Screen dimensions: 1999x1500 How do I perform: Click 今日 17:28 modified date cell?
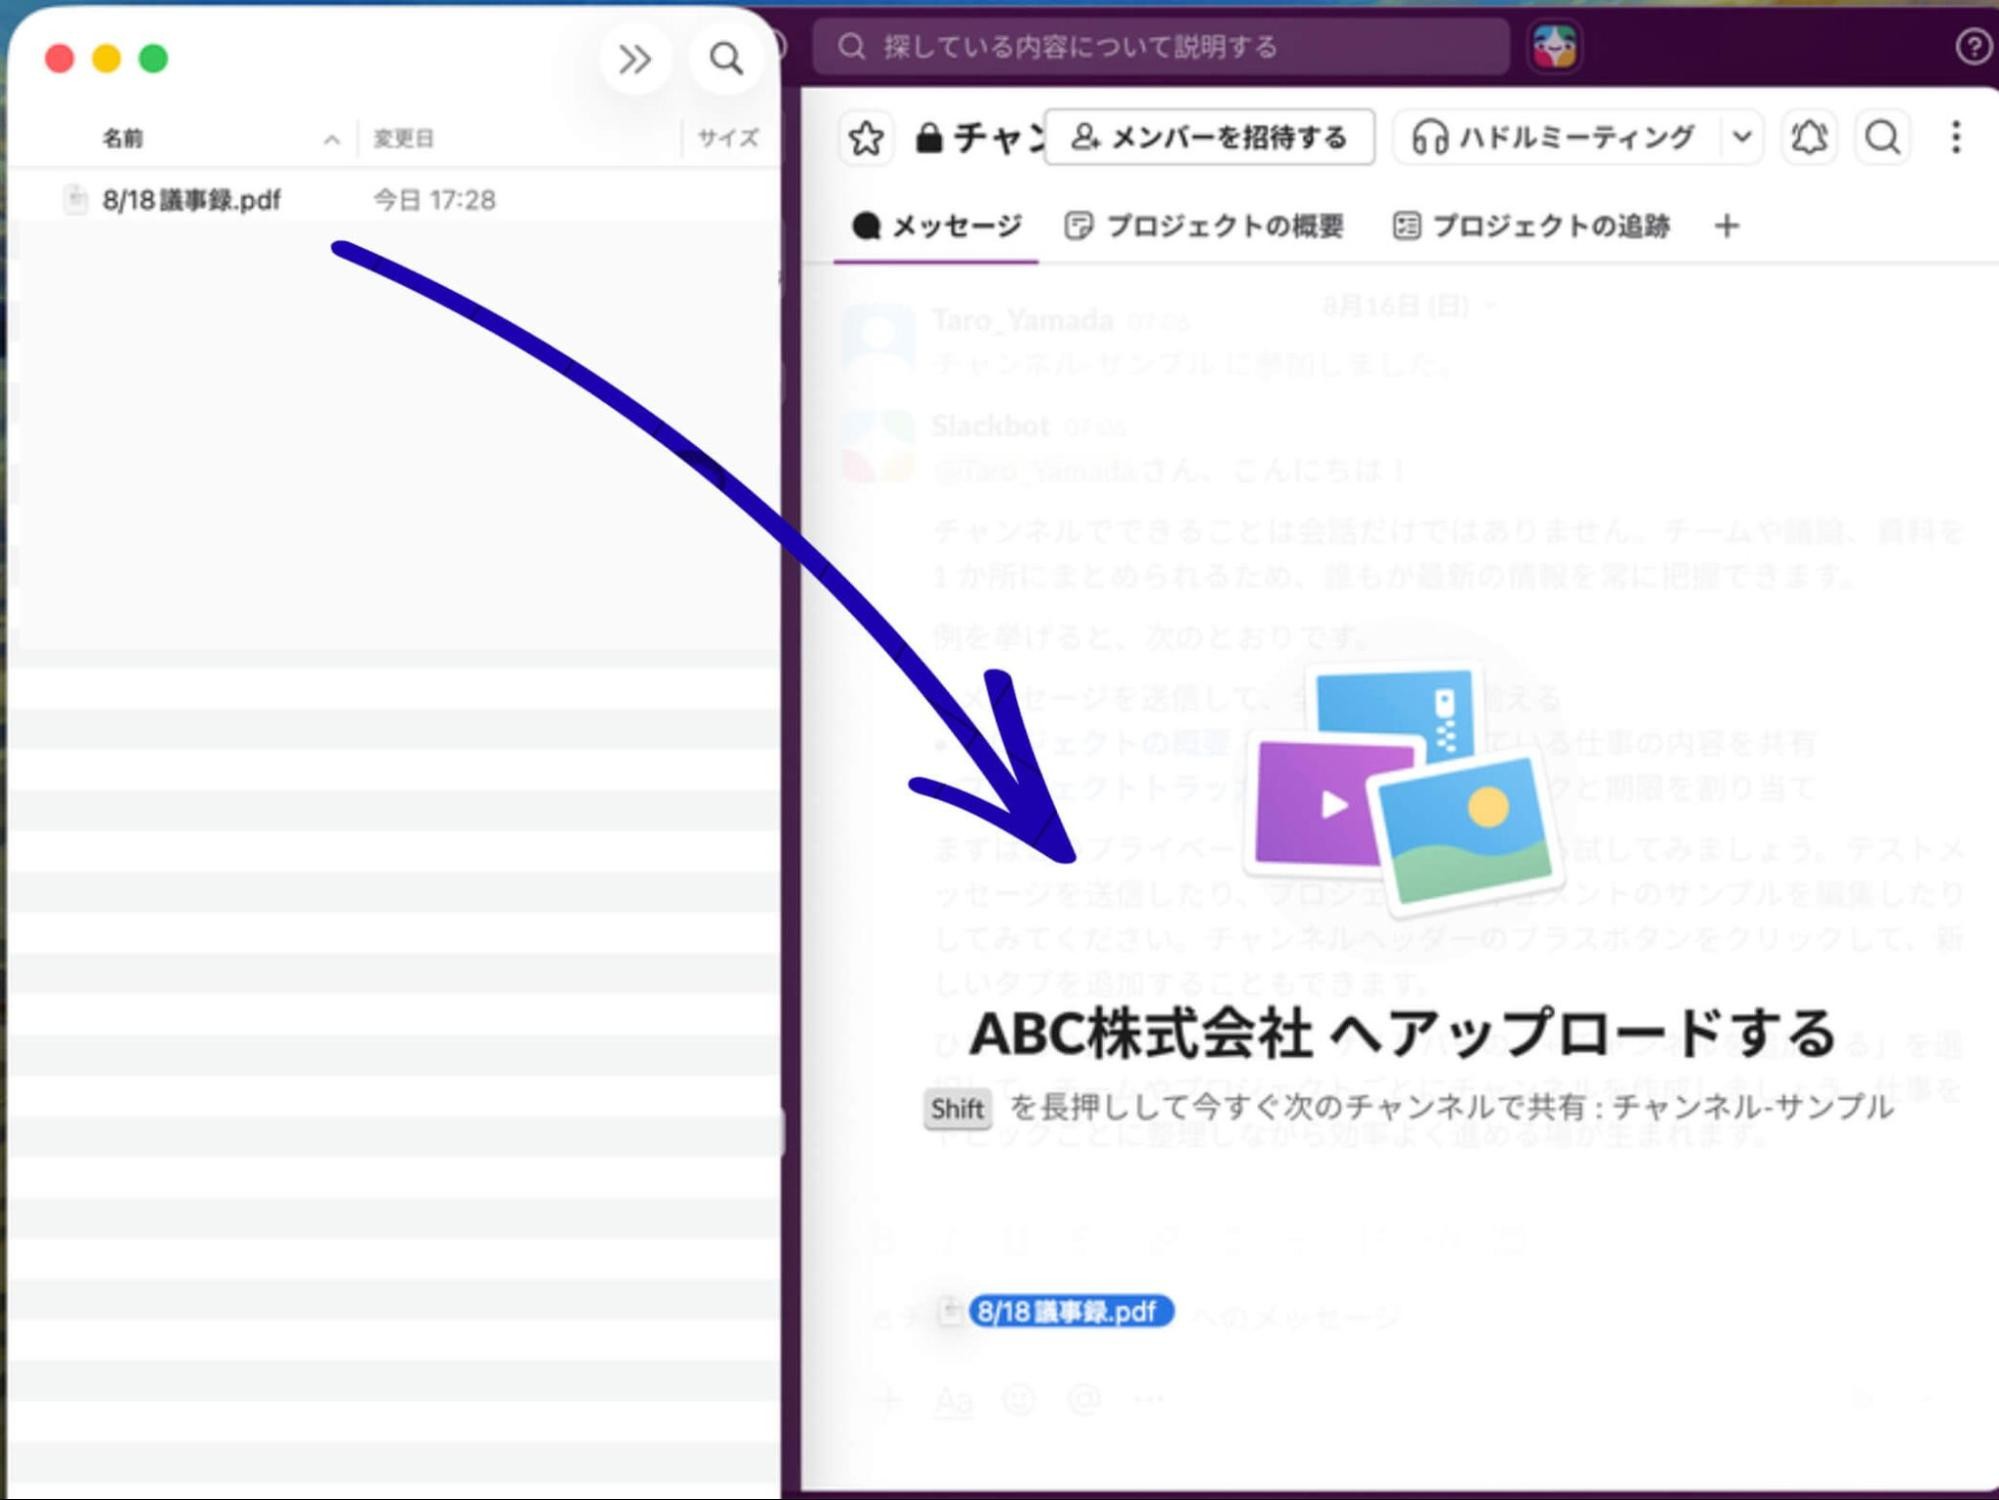click(x=434, y=200)
